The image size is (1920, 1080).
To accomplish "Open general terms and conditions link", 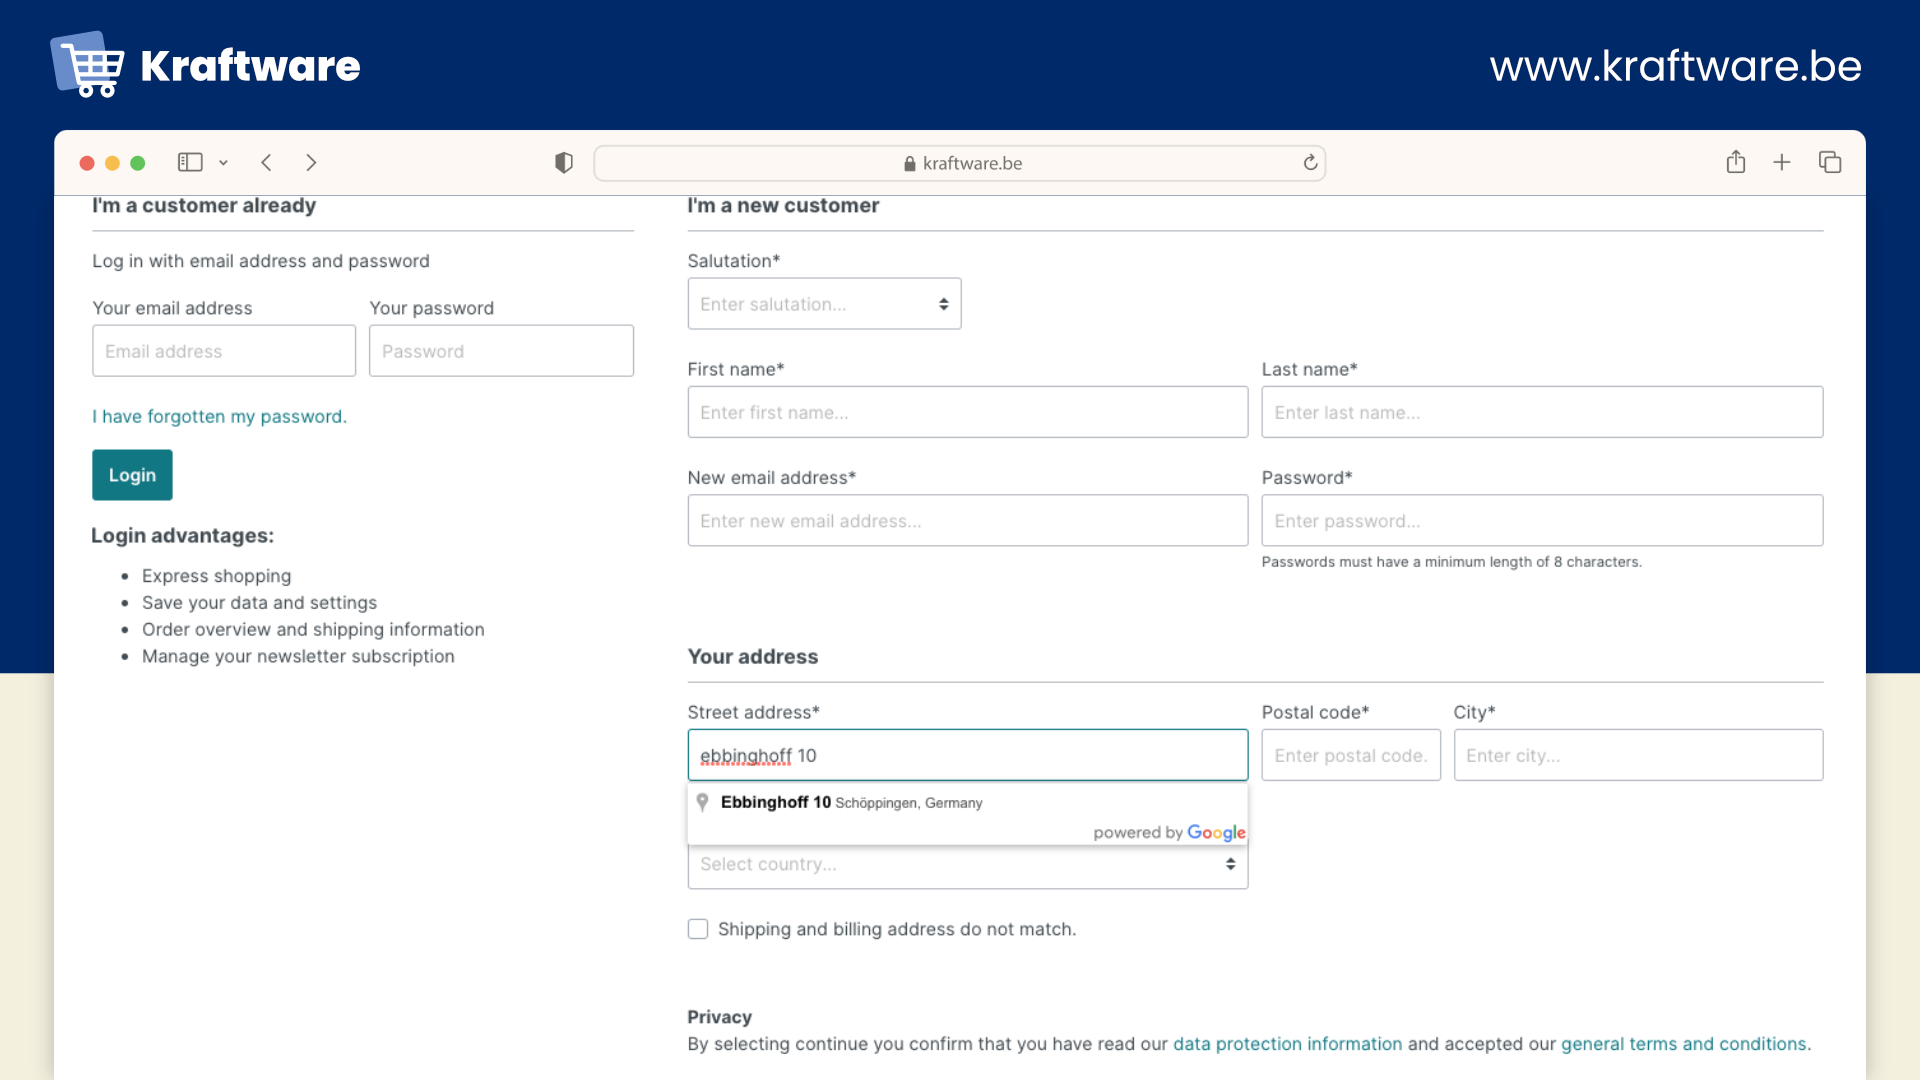I will (1685, 1044).
